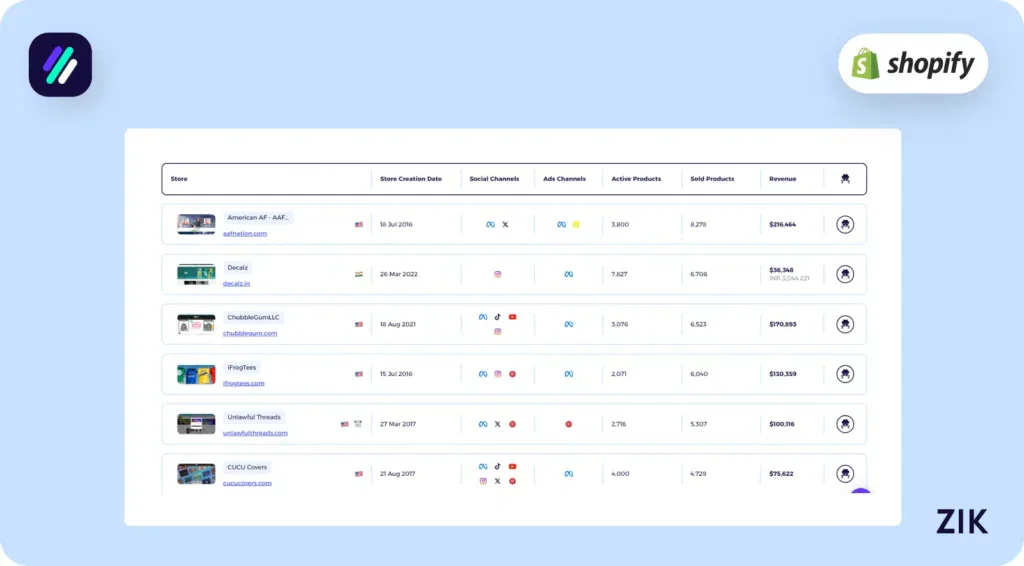Open iFrogTees' Instagram social icon
Viewport: 1024px width, 566px height.
pyautogui.click(x=498, y=374)
